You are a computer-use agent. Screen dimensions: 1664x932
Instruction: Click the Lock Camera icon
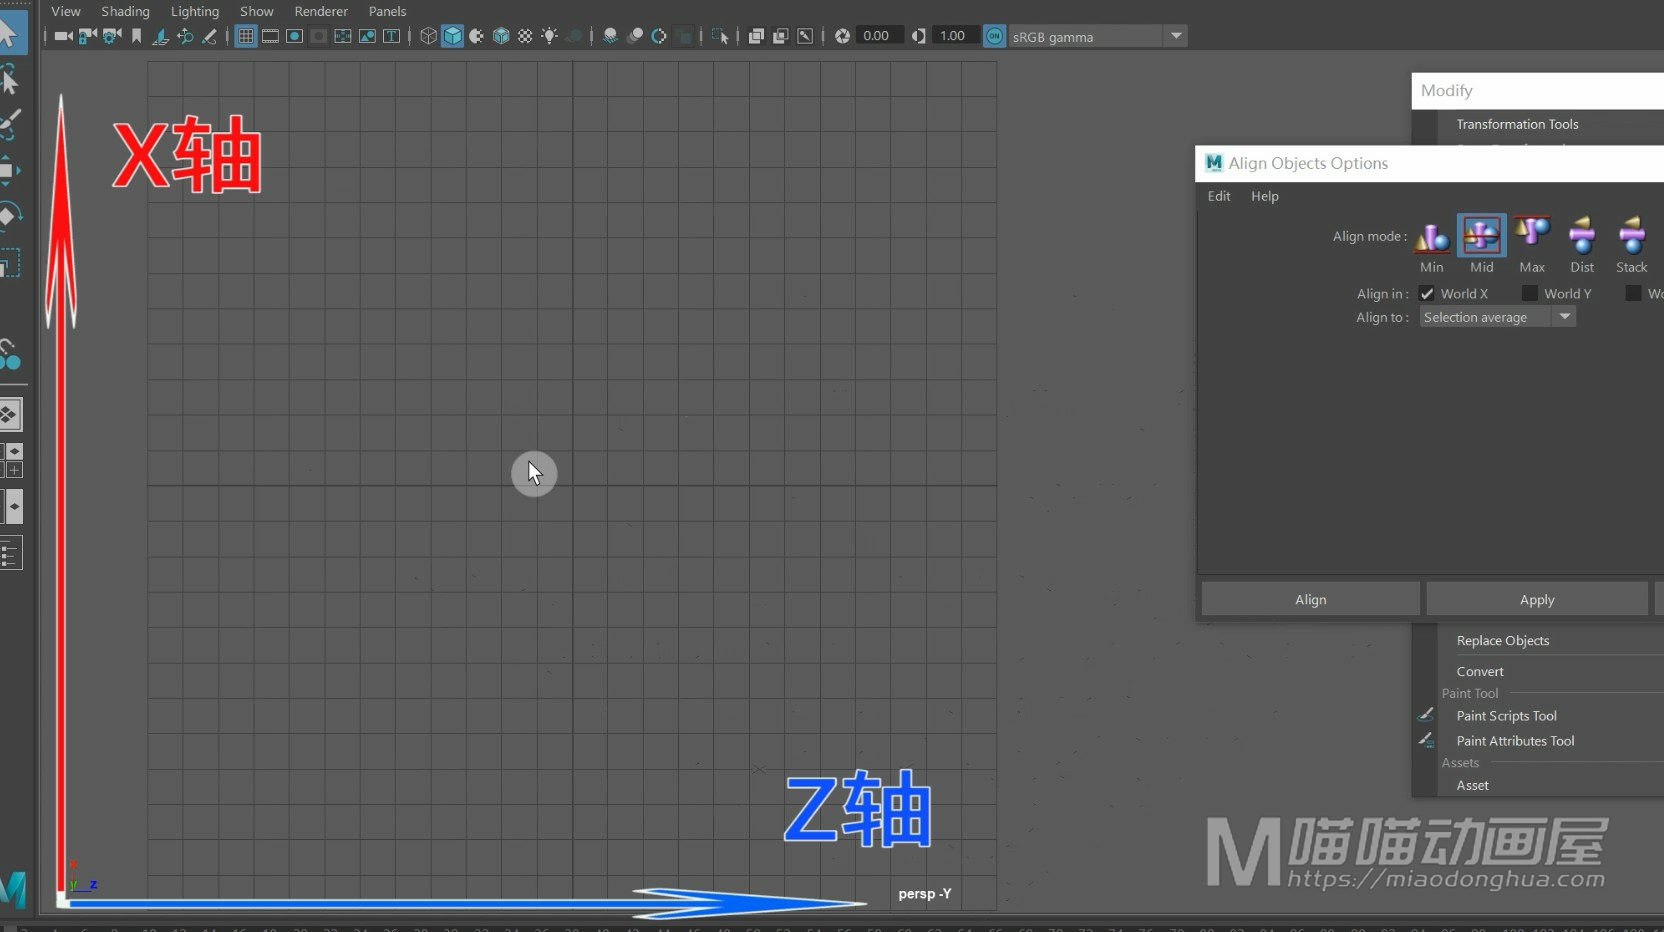(88, 36)
